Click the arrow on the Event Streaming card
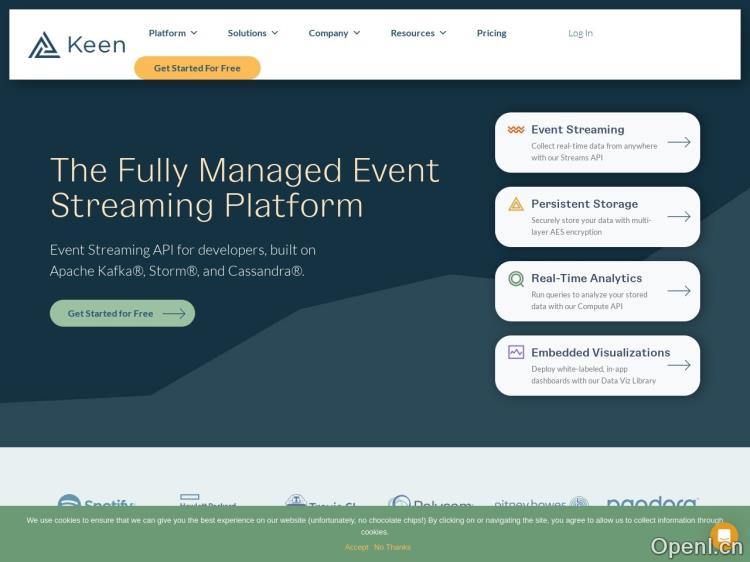The width and height of the screenshot is (750, 562). [679, 142]
